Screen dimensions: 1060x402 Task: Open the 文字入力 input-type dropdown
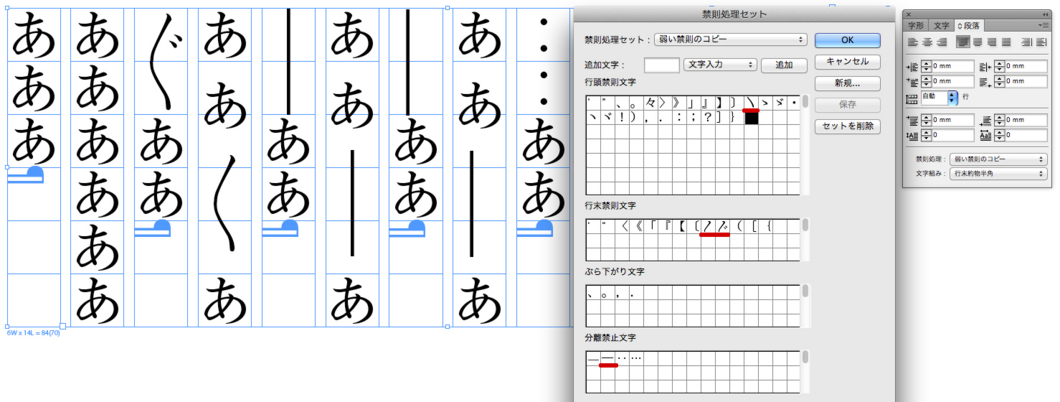pos(719,65)
